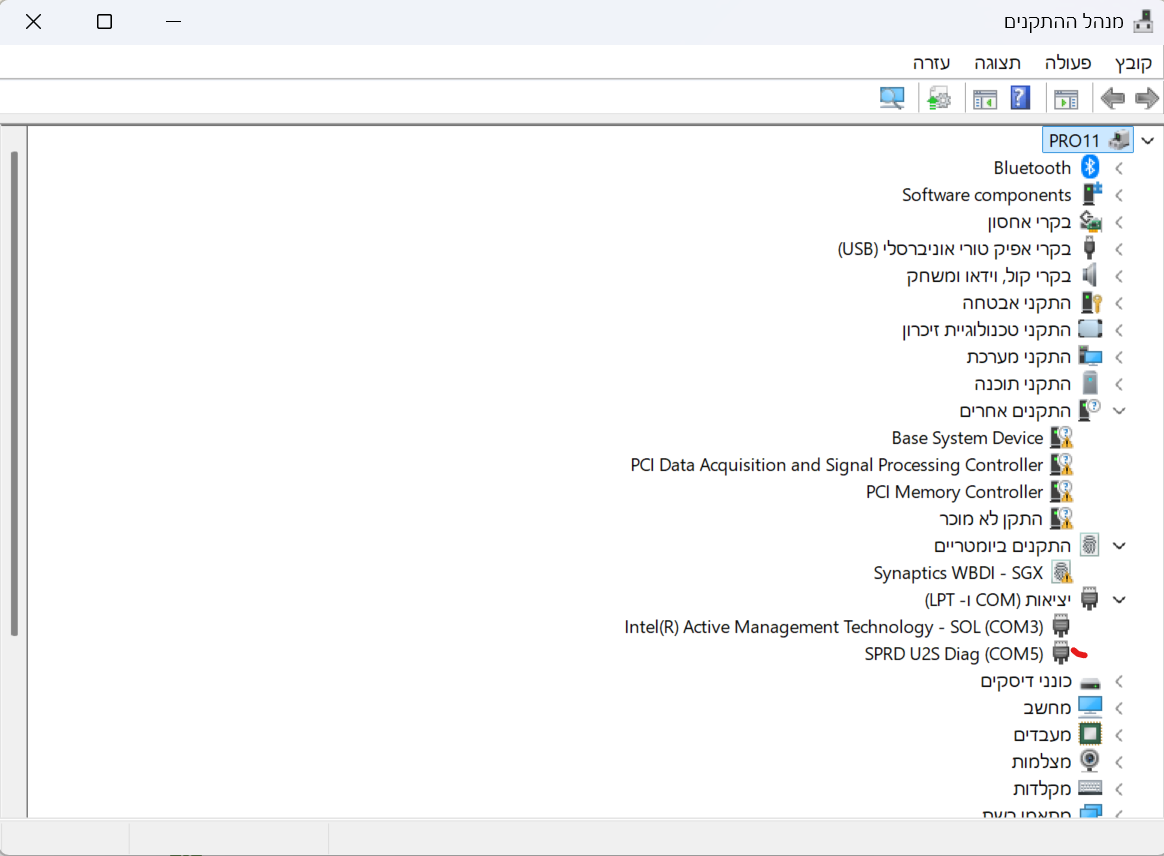Click the Forward navigation arrow
This screenshot has height=856, width=1164.
pos(1111,97)
